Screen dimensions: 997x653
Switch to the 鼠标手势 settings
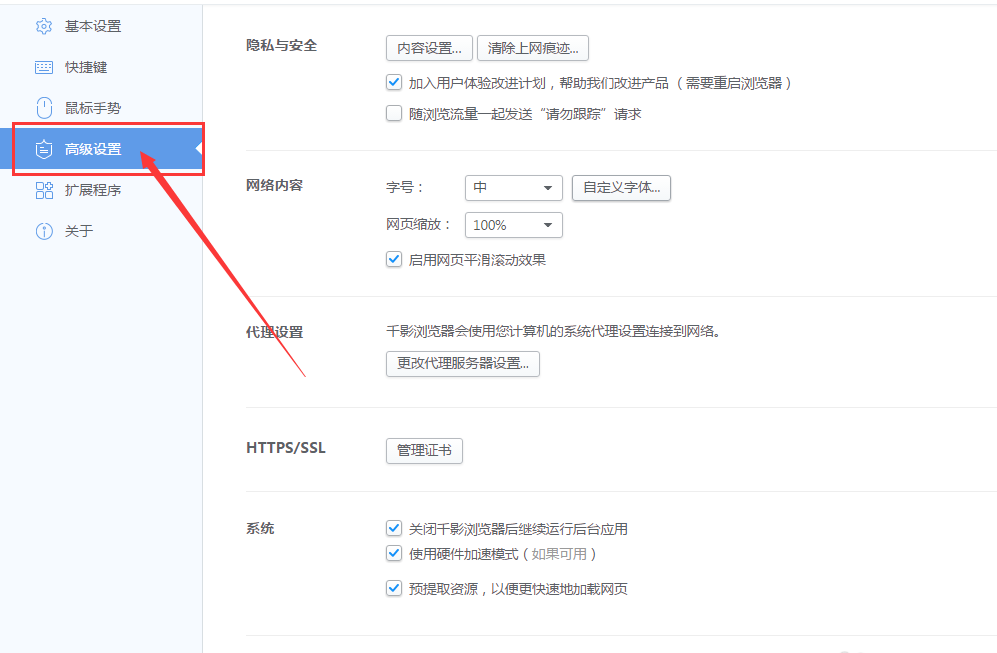click(93, 108)
